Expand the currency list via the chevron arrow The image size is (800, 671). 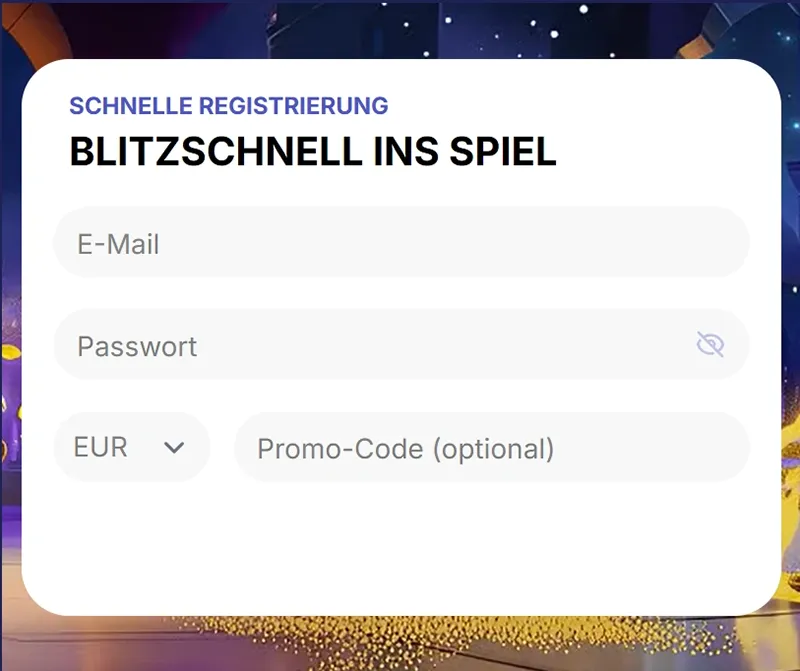pyautogui.click(x=174, y=448)
